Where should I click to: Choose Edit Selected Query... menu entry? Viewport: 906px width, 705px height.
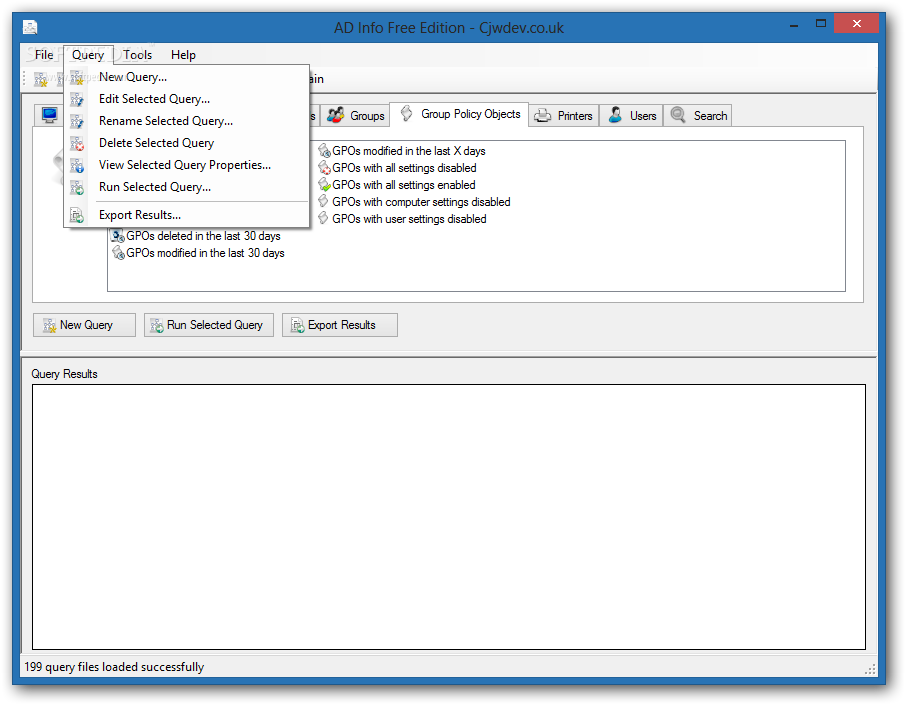pyautogui.click(x=187, y=99)
